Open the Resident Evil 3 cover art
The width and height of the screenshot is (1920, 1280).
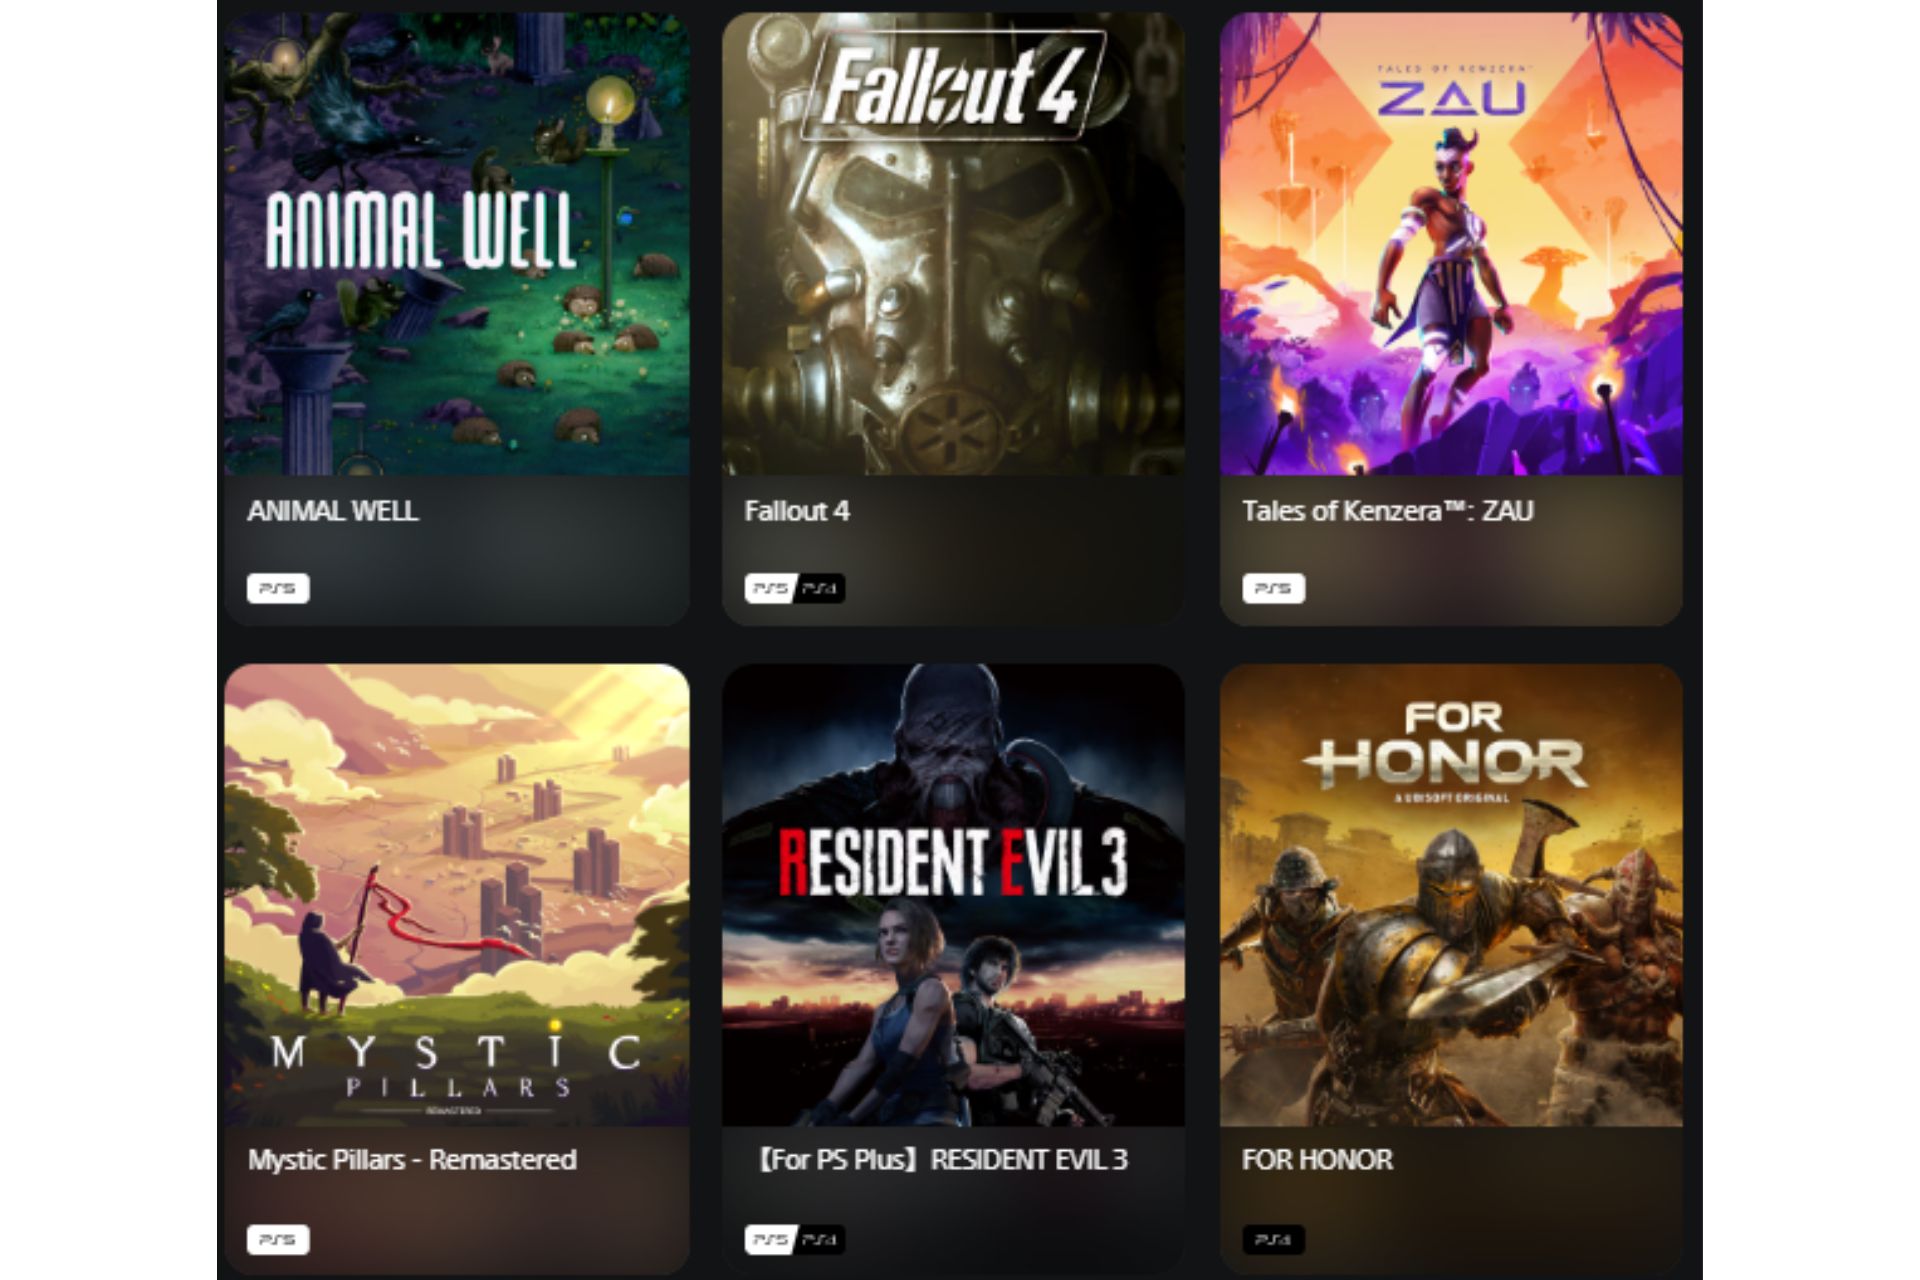click(x=953, y=895)
